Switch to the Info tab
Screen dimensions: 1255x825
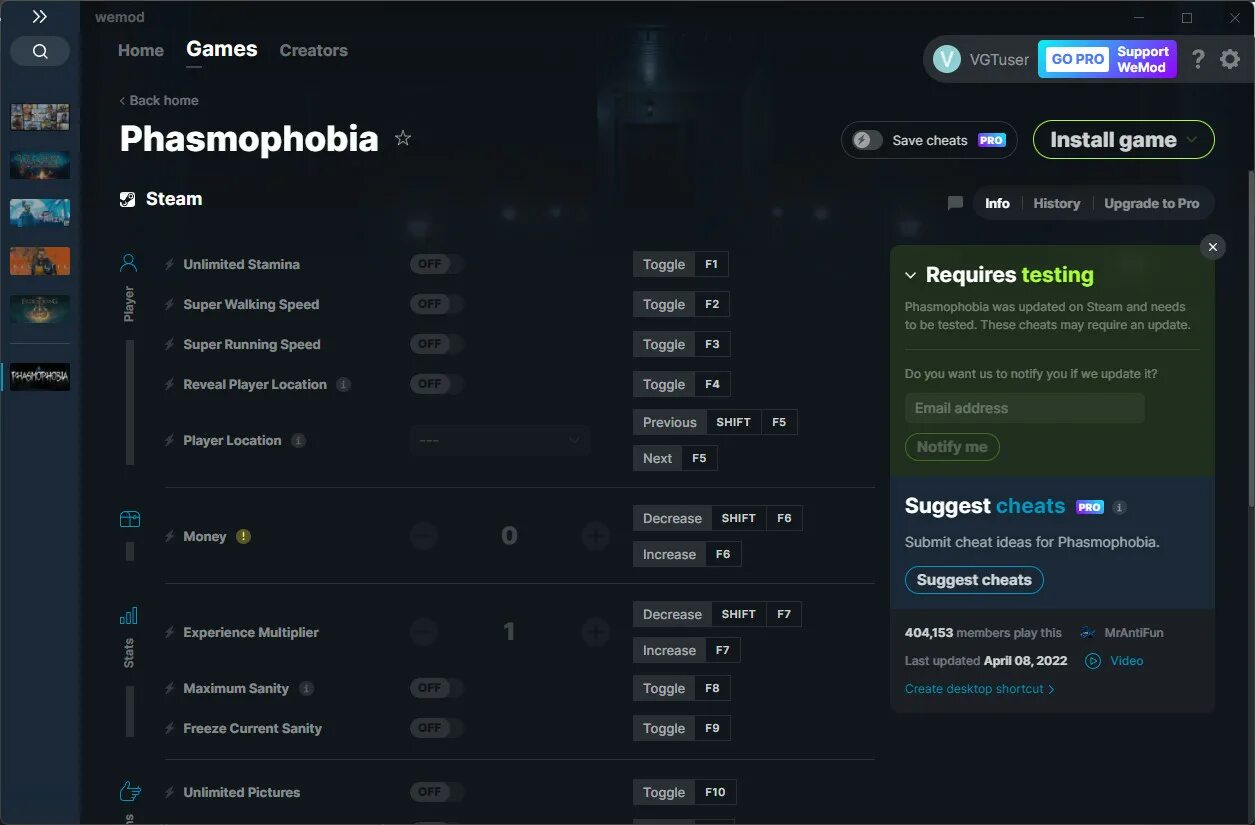(997, 203)
